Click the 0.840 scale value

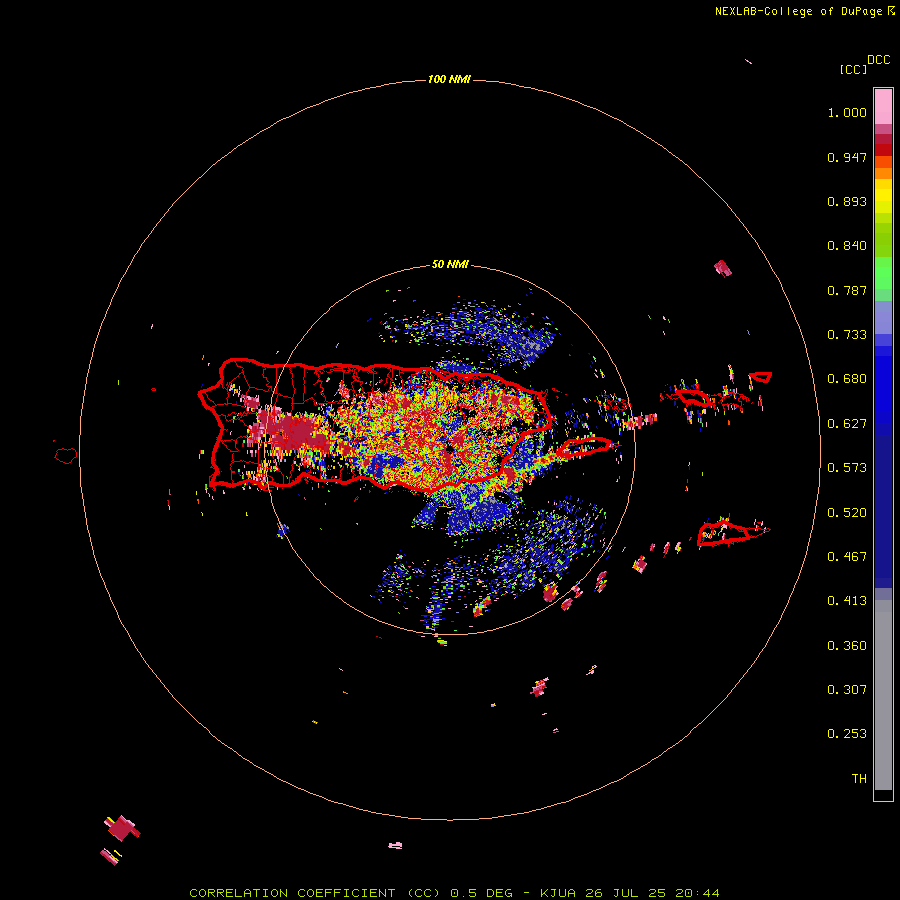847,246
